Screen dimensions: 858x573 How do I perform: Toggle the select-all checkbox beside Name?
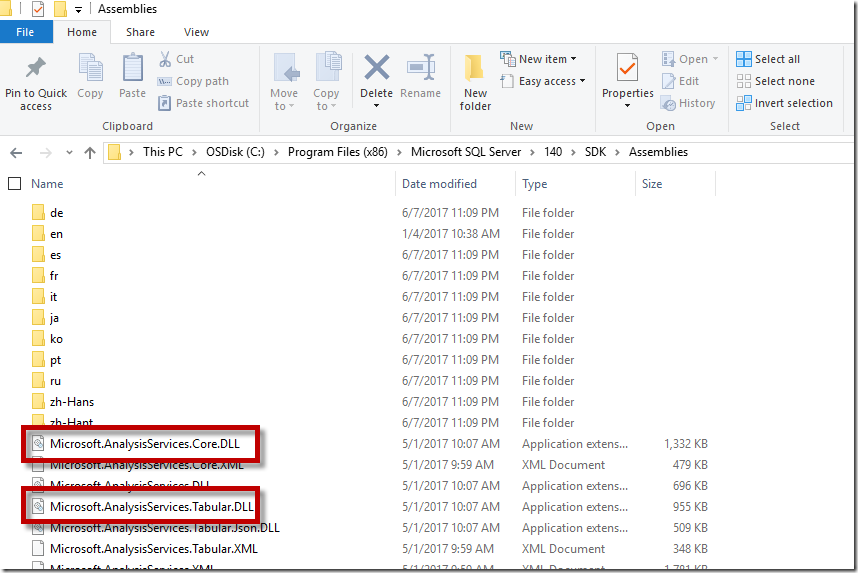[x=15, y=183]
